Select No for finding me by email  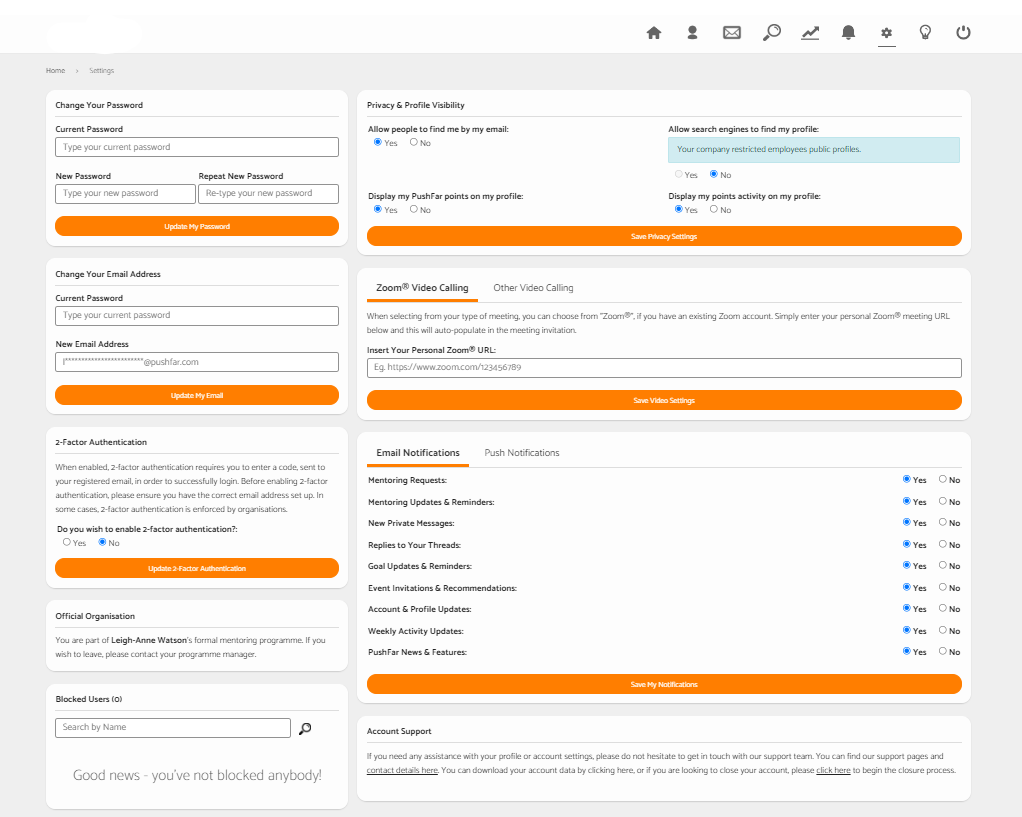click(x=414, y=143)
